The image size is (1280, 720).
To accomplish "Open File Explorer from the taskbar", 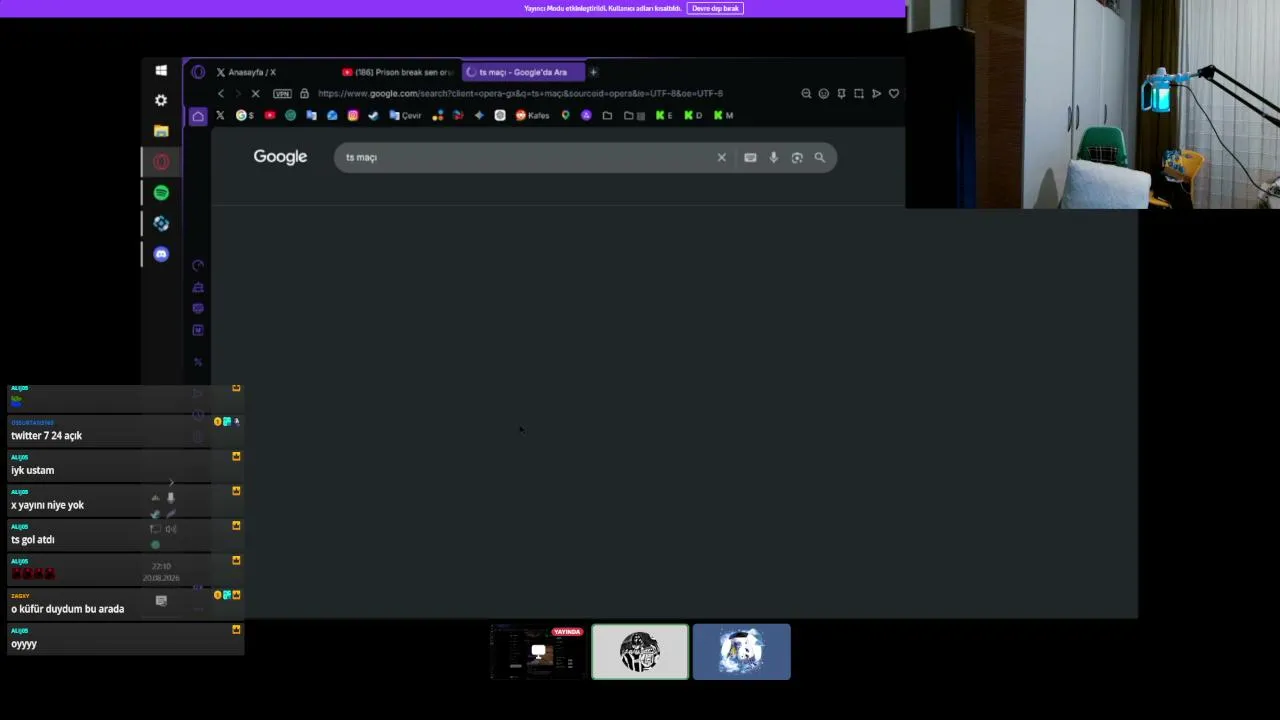I will point(161,131).
